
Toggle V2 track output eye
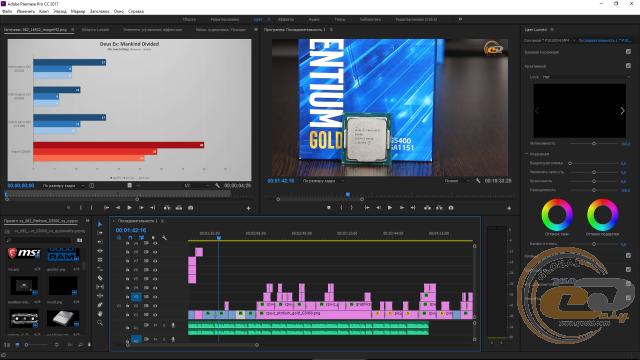point(155,306)
